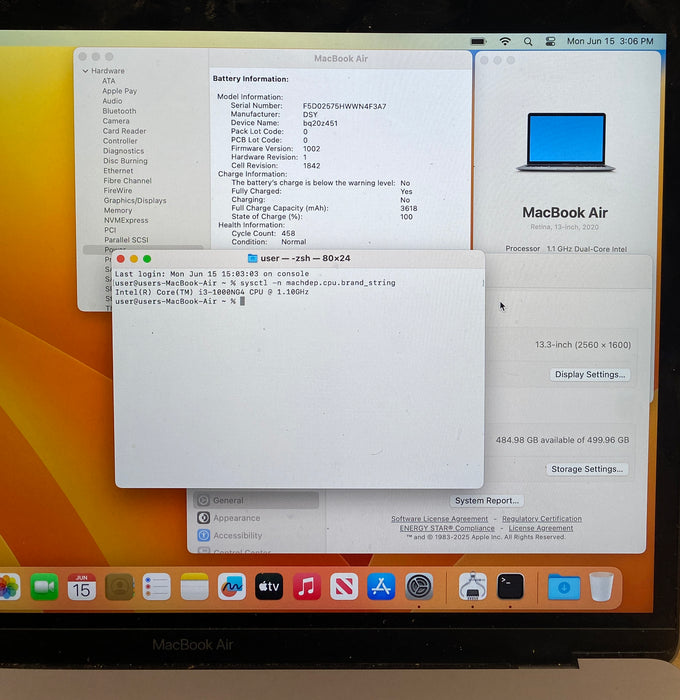Screen dimensions: 680x700
Task: Collapse the Hardware section in System Information
Action: [85, 71]
